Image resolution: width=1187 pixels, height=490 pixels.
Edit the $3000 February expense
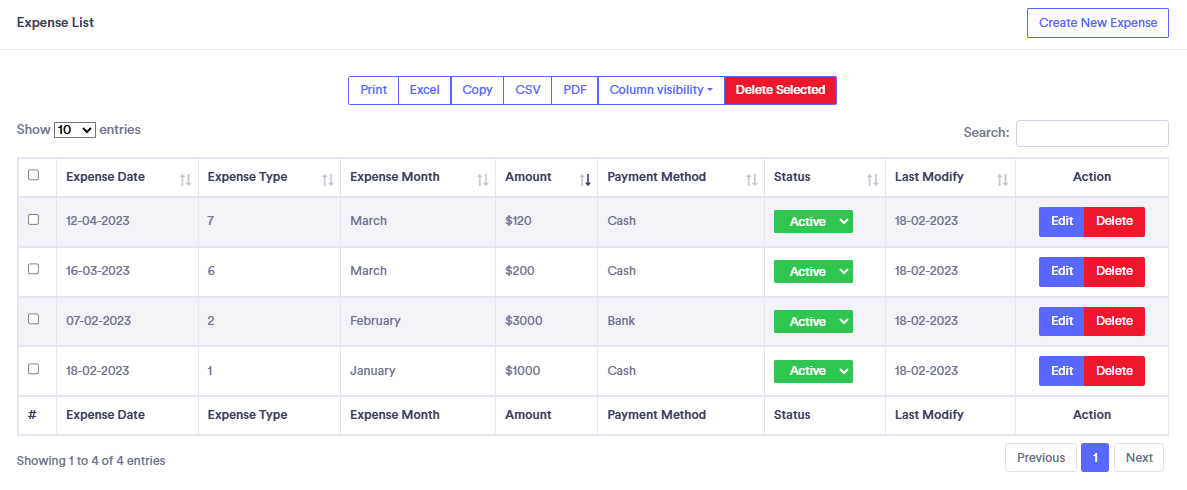1062,321
